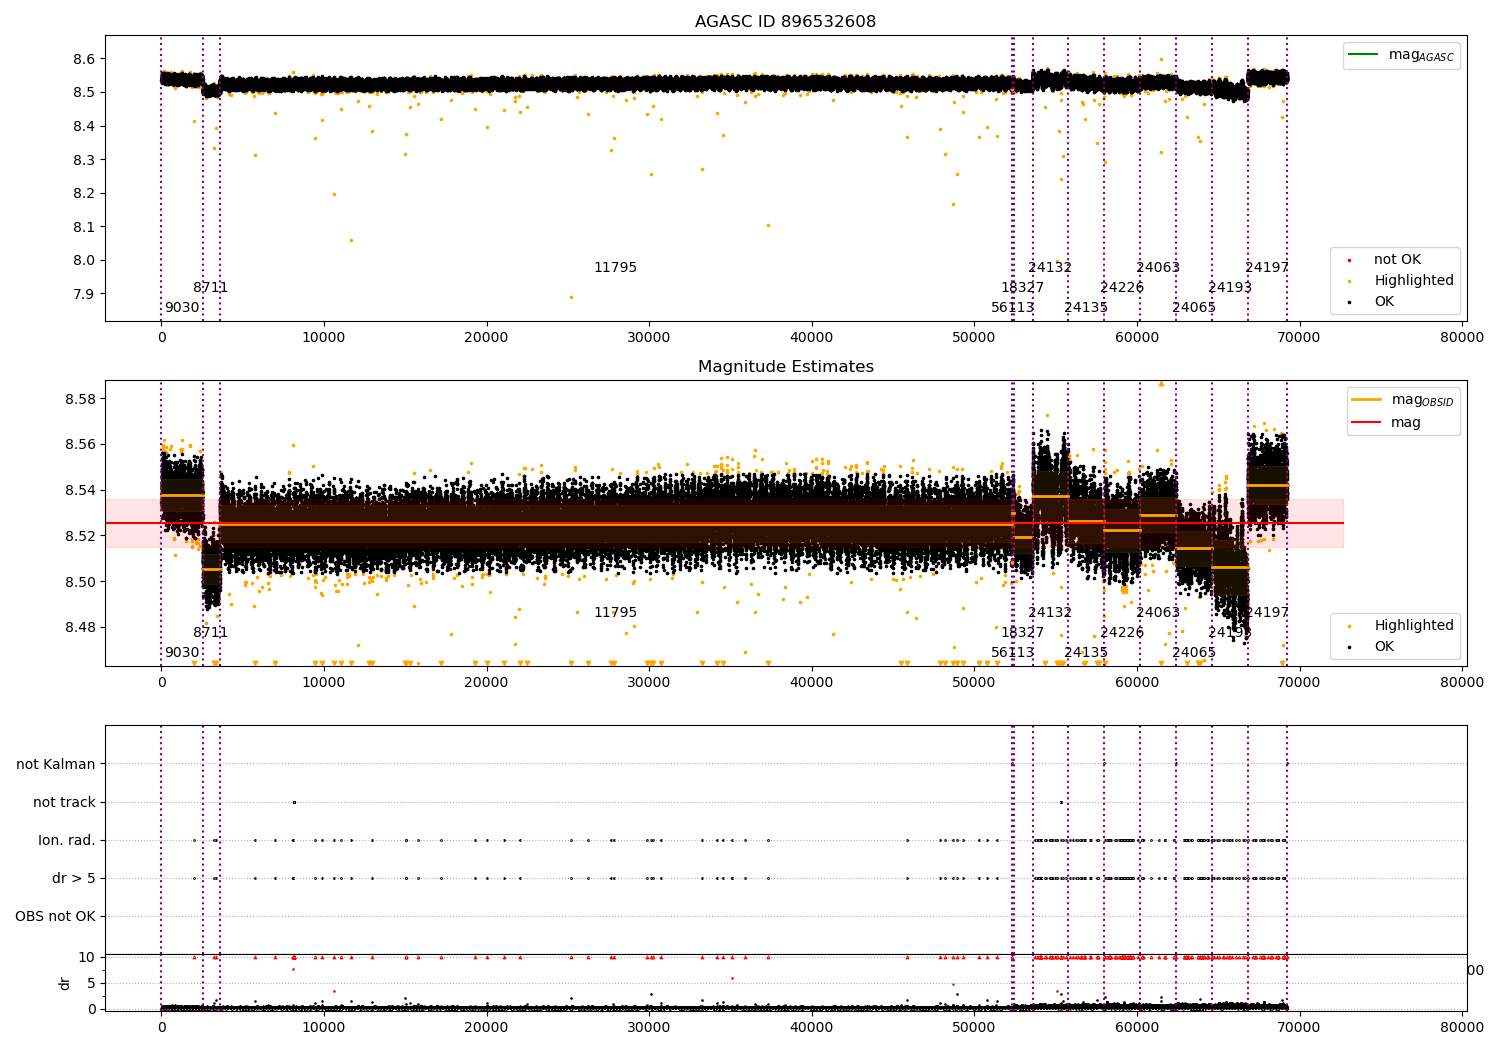Click x-axis tick '60000' under Magnitude Estimates plot
This screenshot has width=1500, height=1050.
(x=1136, y=683)
